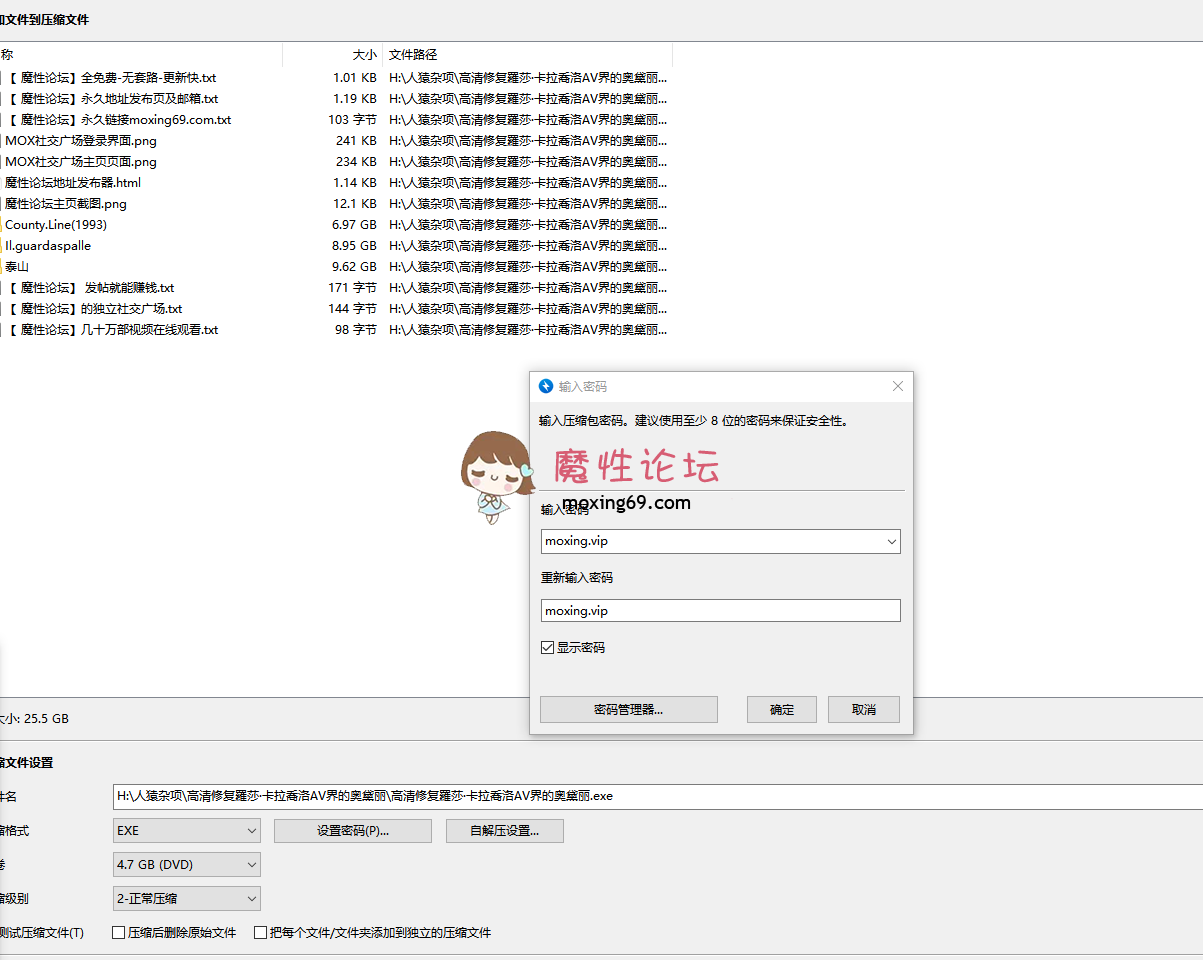
Task: Uncheck the show password checkbox
Action: 547,648
